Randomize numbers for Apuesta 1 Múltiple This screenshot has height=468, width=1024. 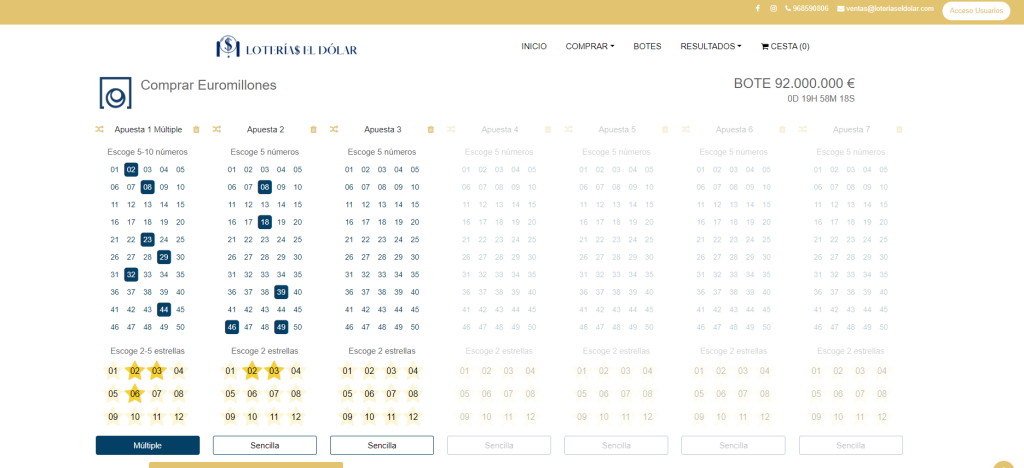[x=99, y=129]
